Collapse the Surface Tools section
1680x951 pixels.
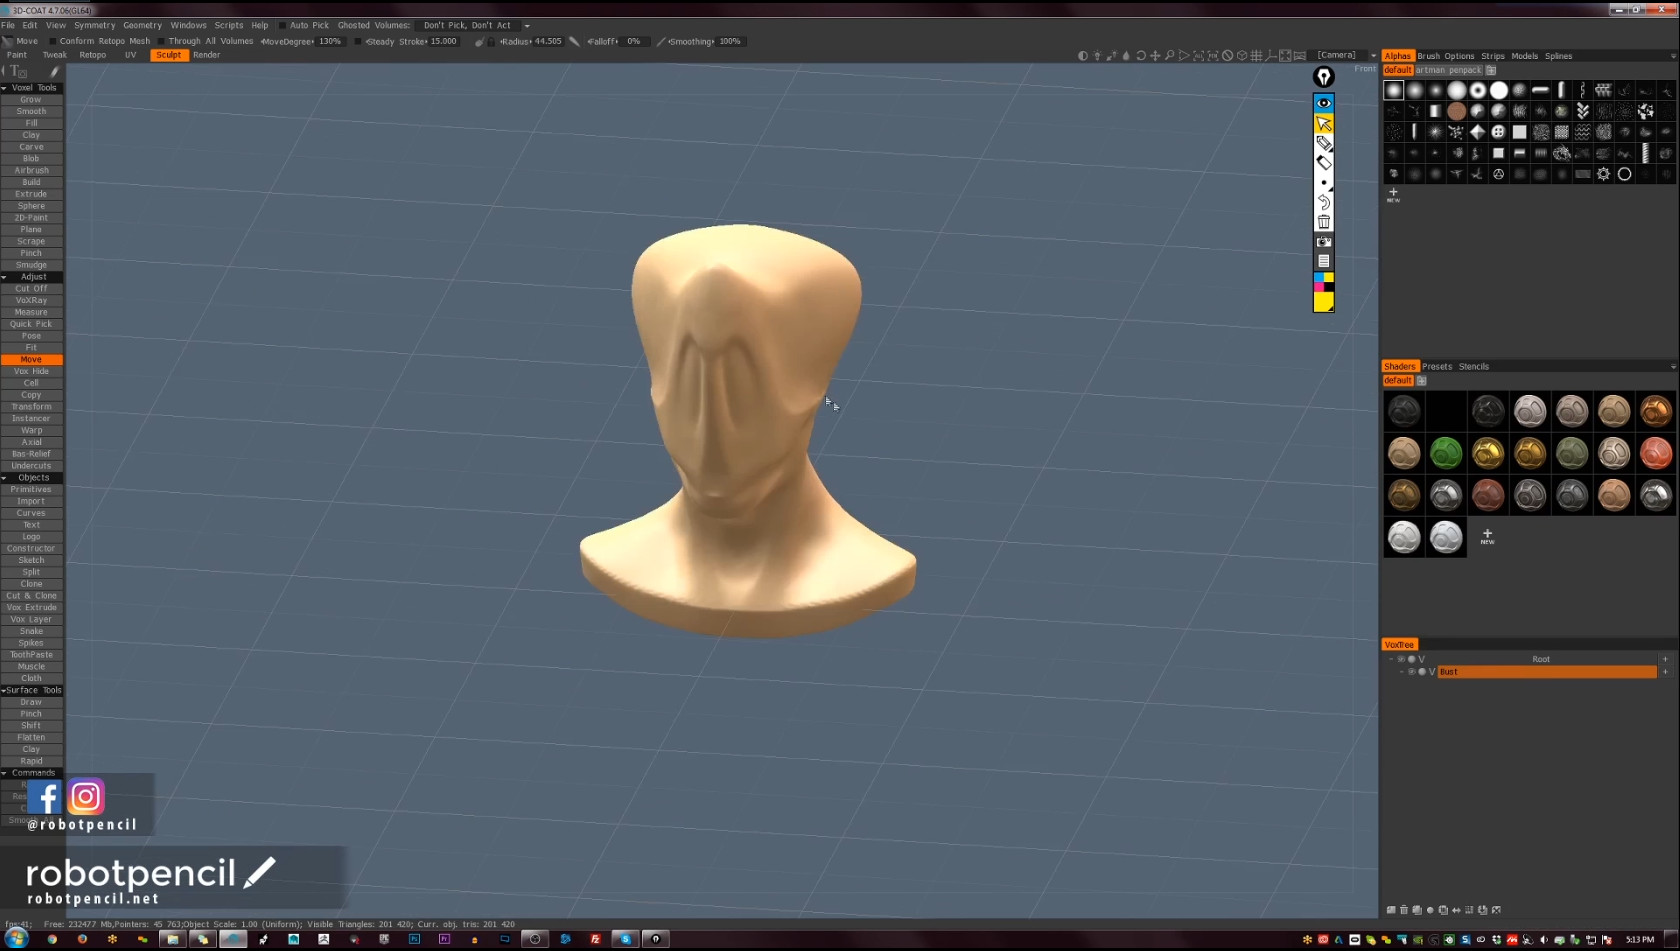(x=4, y=691)
